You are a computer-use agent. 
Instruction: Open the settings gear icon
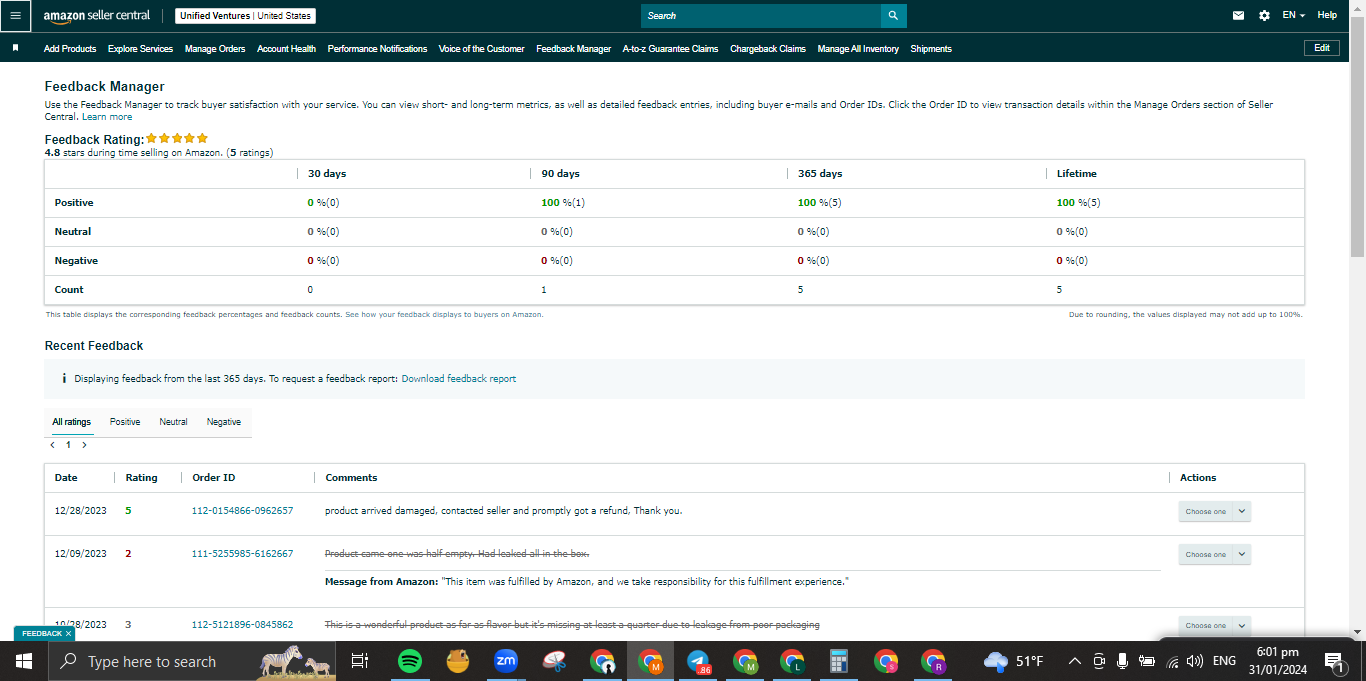pyautogui.click(x=1264, y=16)
